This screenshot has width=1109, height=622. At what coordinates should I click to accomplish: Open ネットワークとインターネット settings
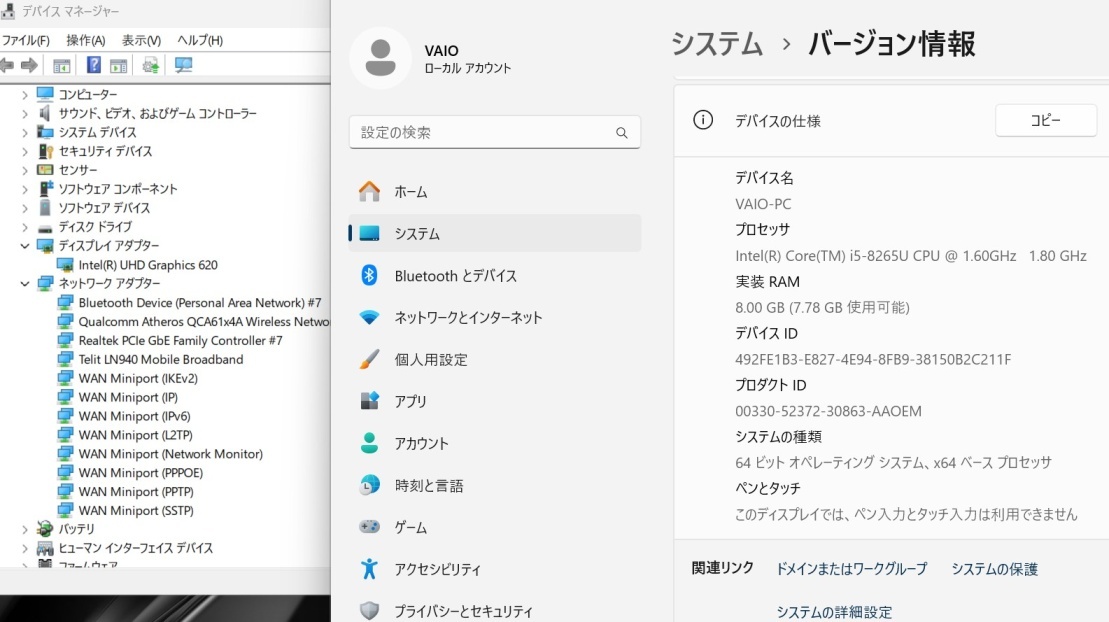coord(494,318)
